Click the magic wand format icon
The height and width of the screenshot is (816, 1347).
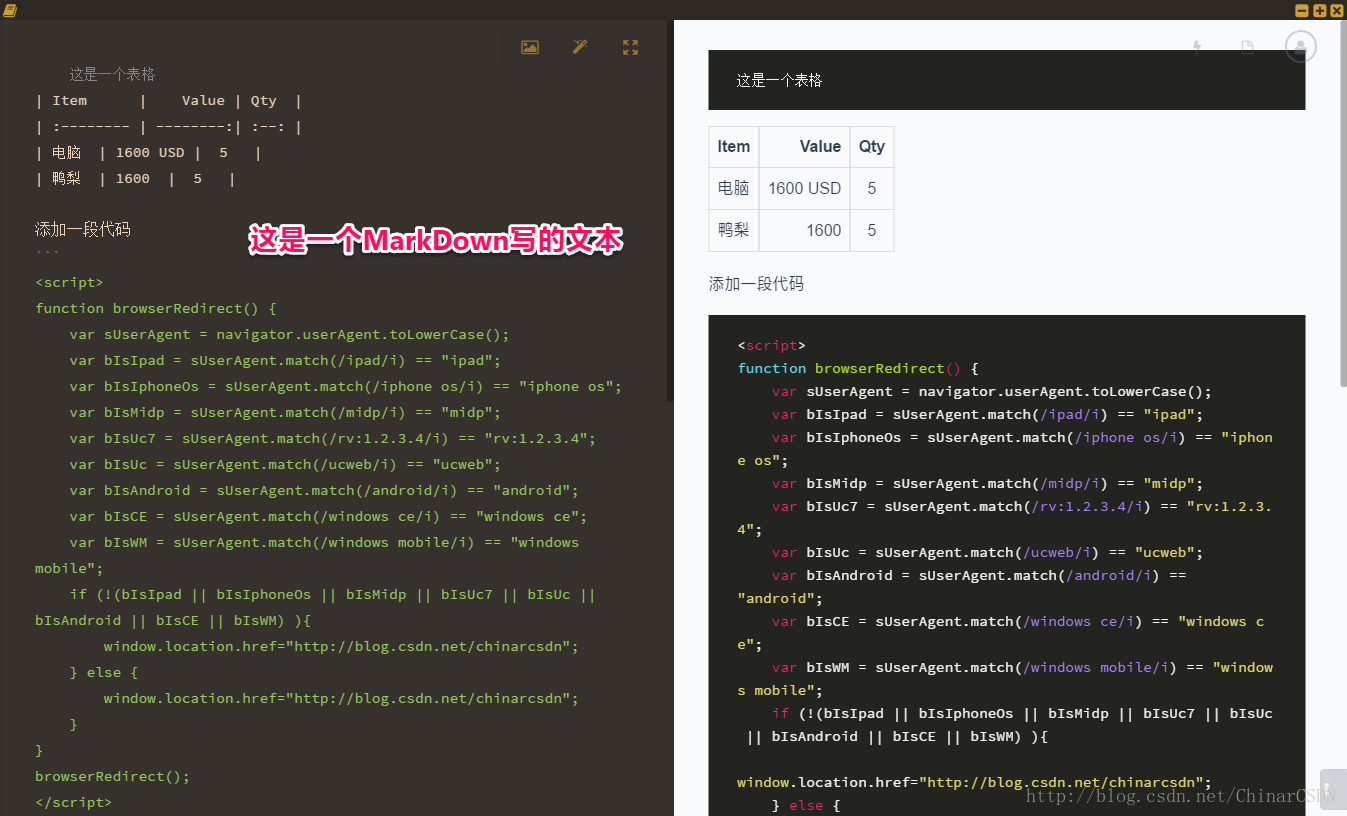[x=580, y=47]
